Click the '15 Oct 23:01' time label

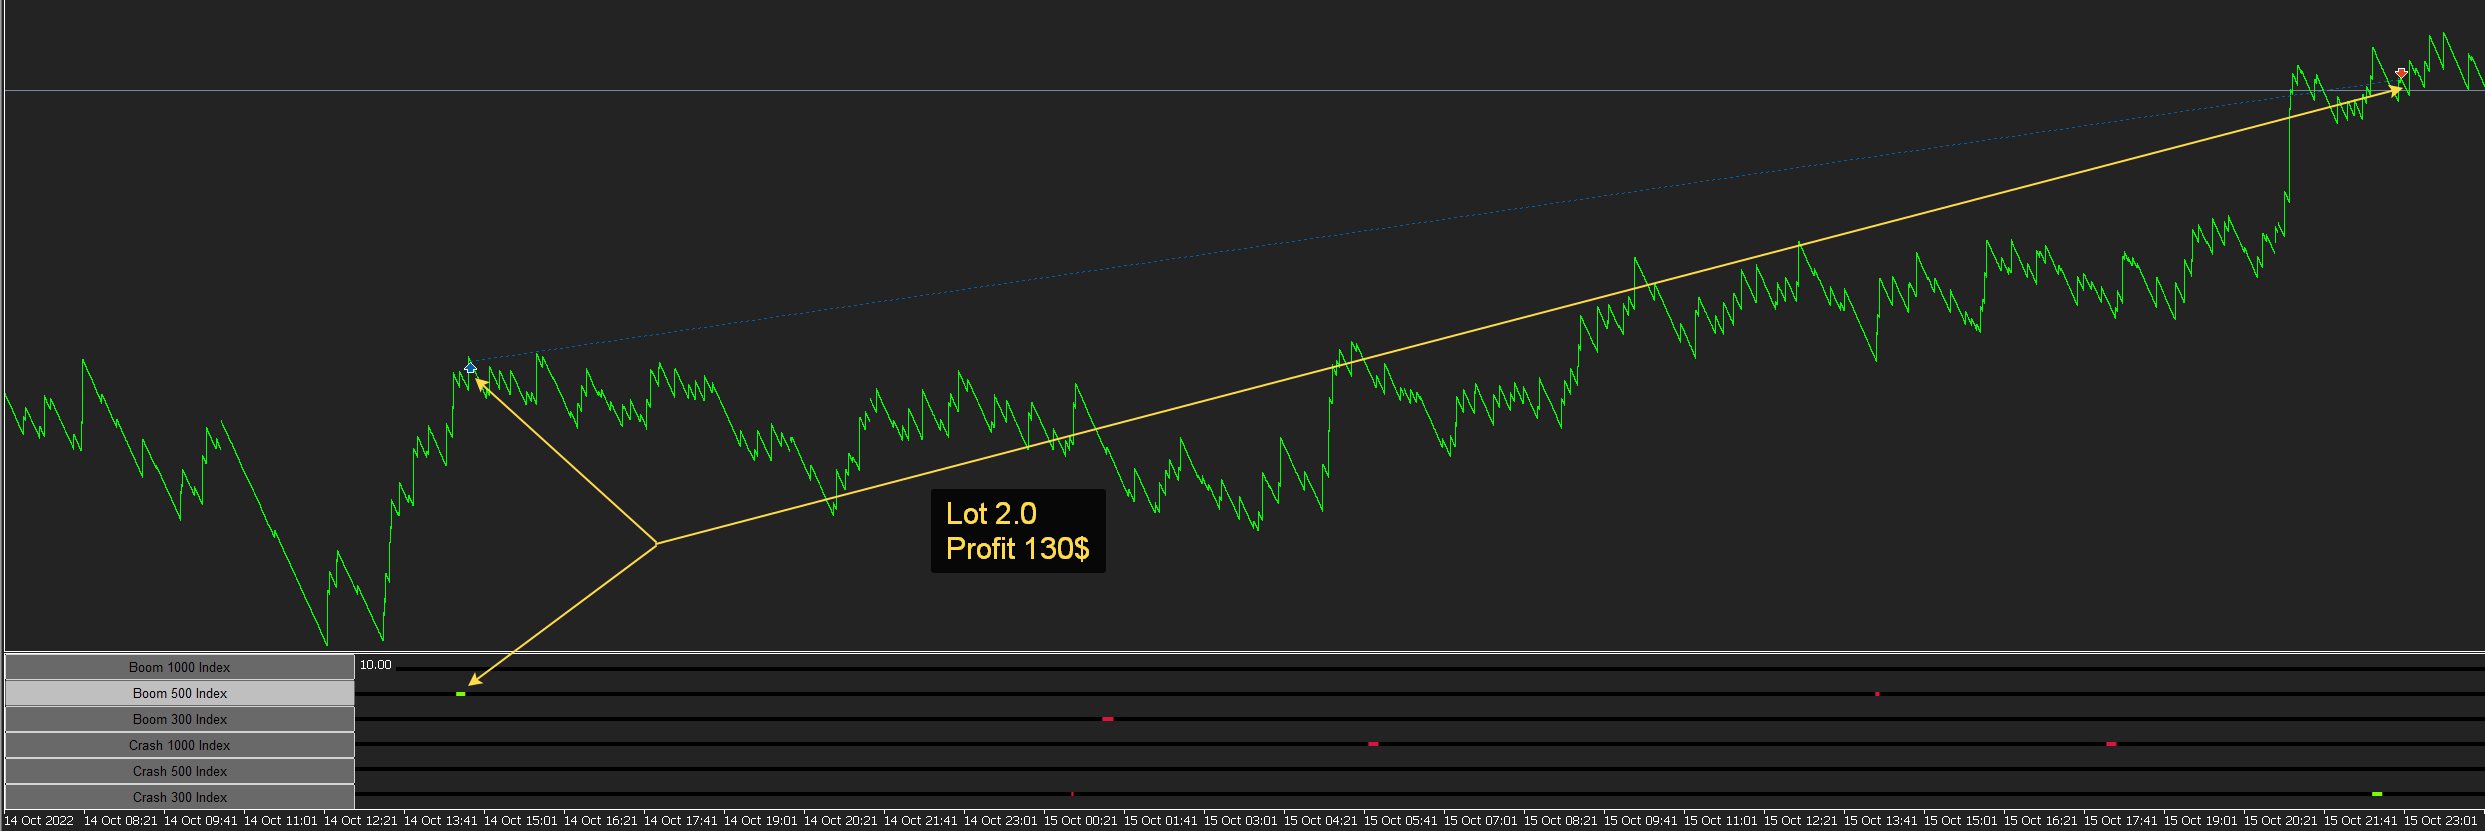coord(2441,821)
